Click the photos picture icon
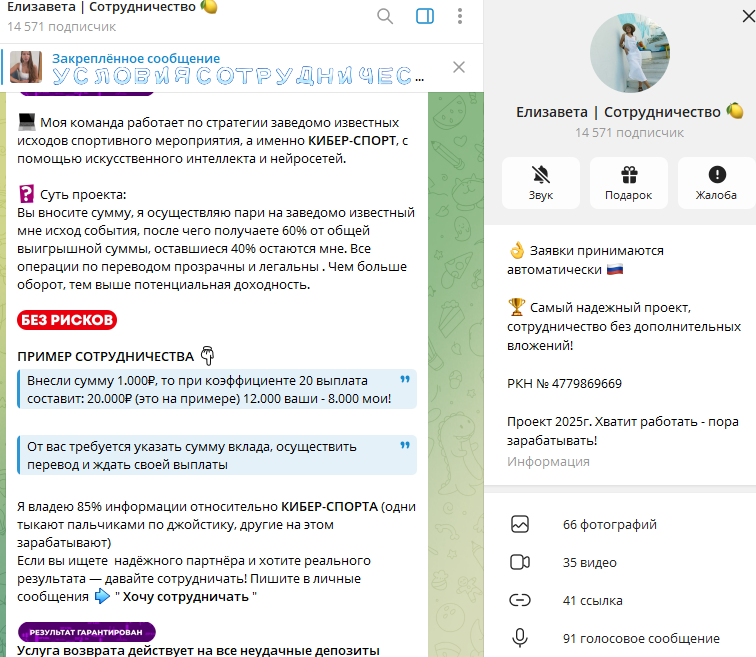756x657 pixels. (520, 524)
